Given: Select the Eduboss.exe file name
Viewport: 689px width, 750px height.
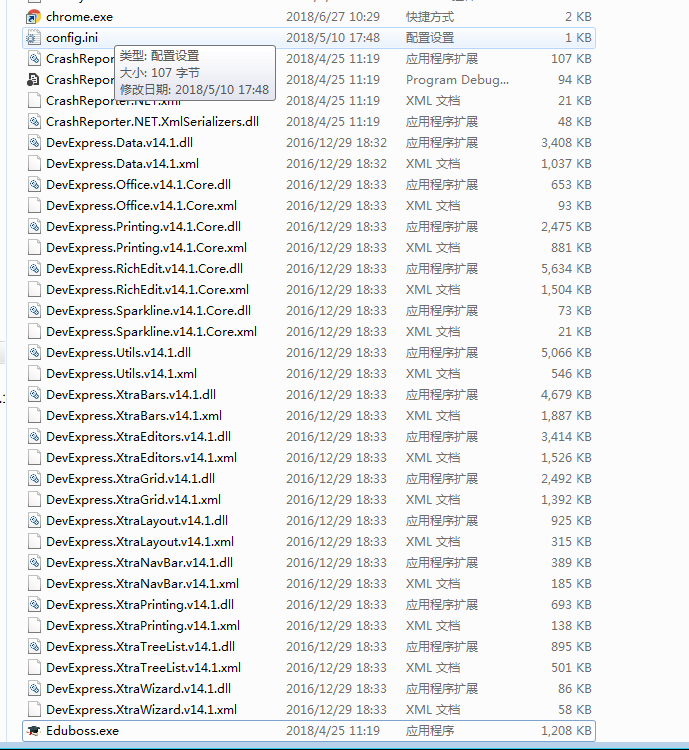Looking at the screenshot, I should 82,730.
